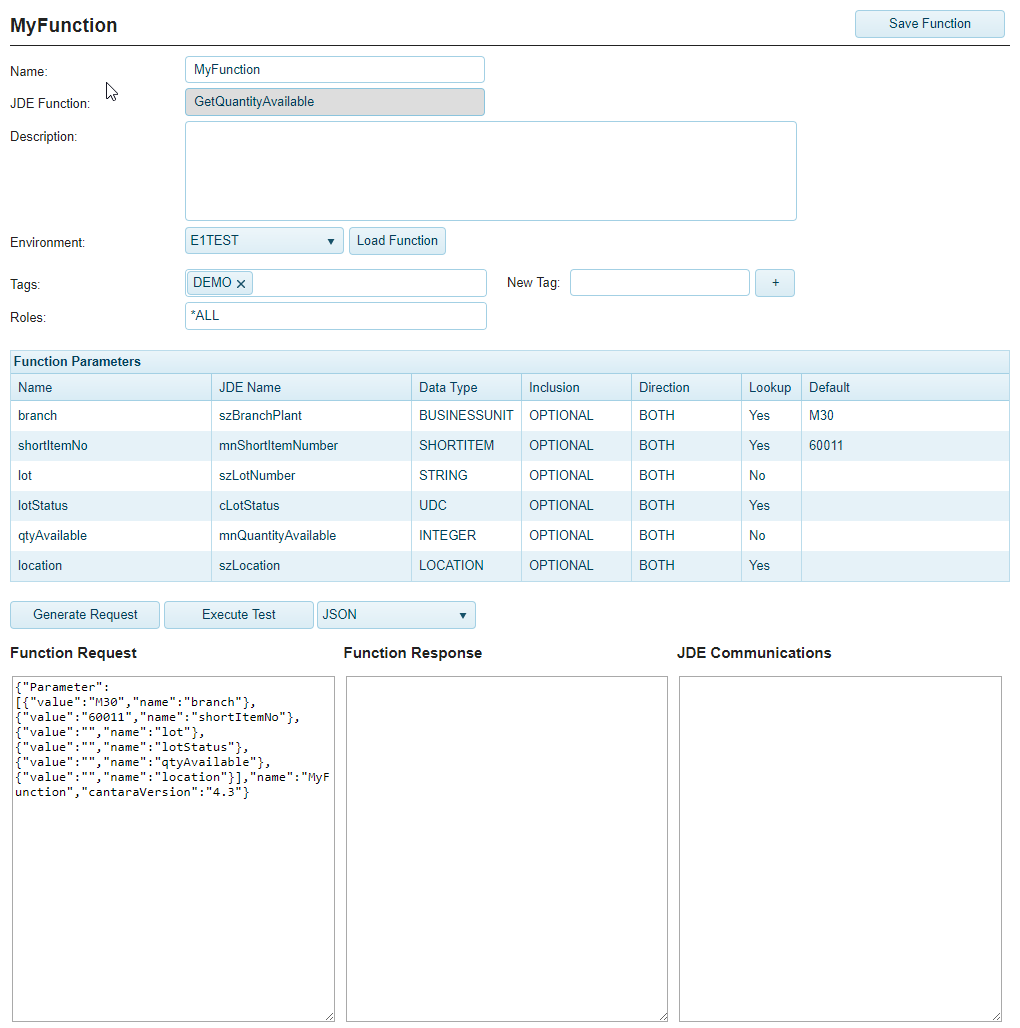Click the Load Function button
1020x1028 pixels.
[397, 241]
